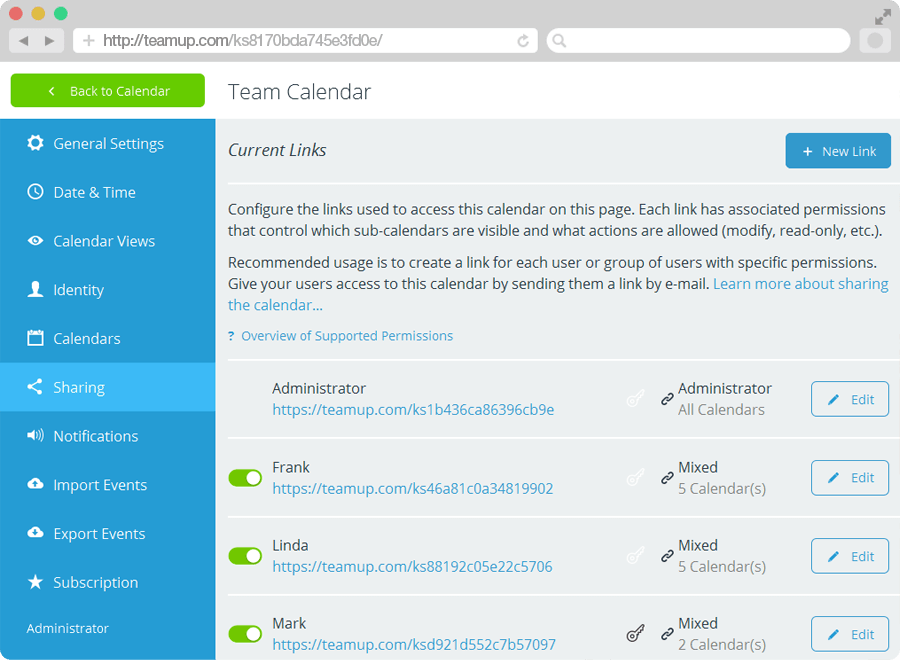Click the fullscreen expand arrows icon

pyautogui.click(x=882, y=17)
